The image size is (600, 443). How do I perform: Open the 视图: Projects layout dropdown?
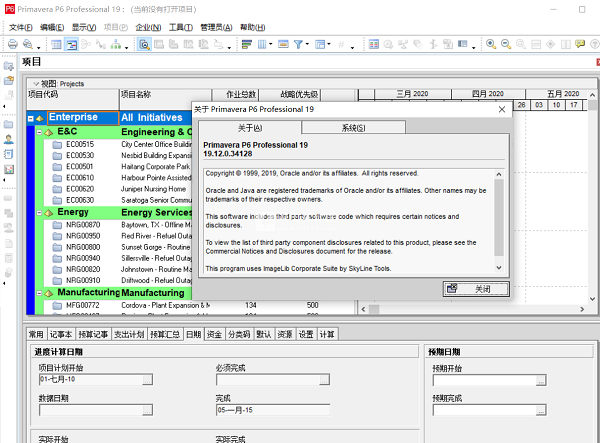pyautogui.click(x=37, y=84)
